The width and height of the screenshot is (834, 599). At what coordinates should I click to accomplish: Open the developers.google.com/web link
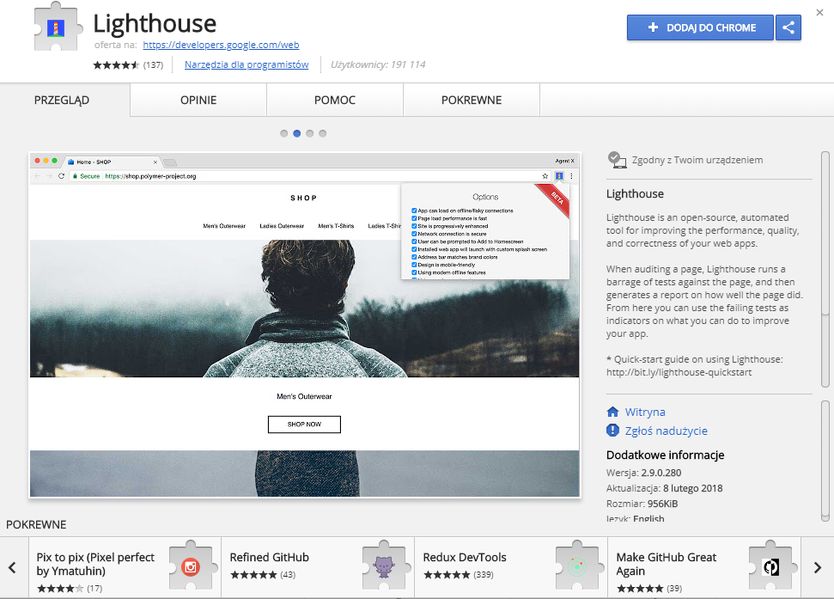(x=220, y=45)
